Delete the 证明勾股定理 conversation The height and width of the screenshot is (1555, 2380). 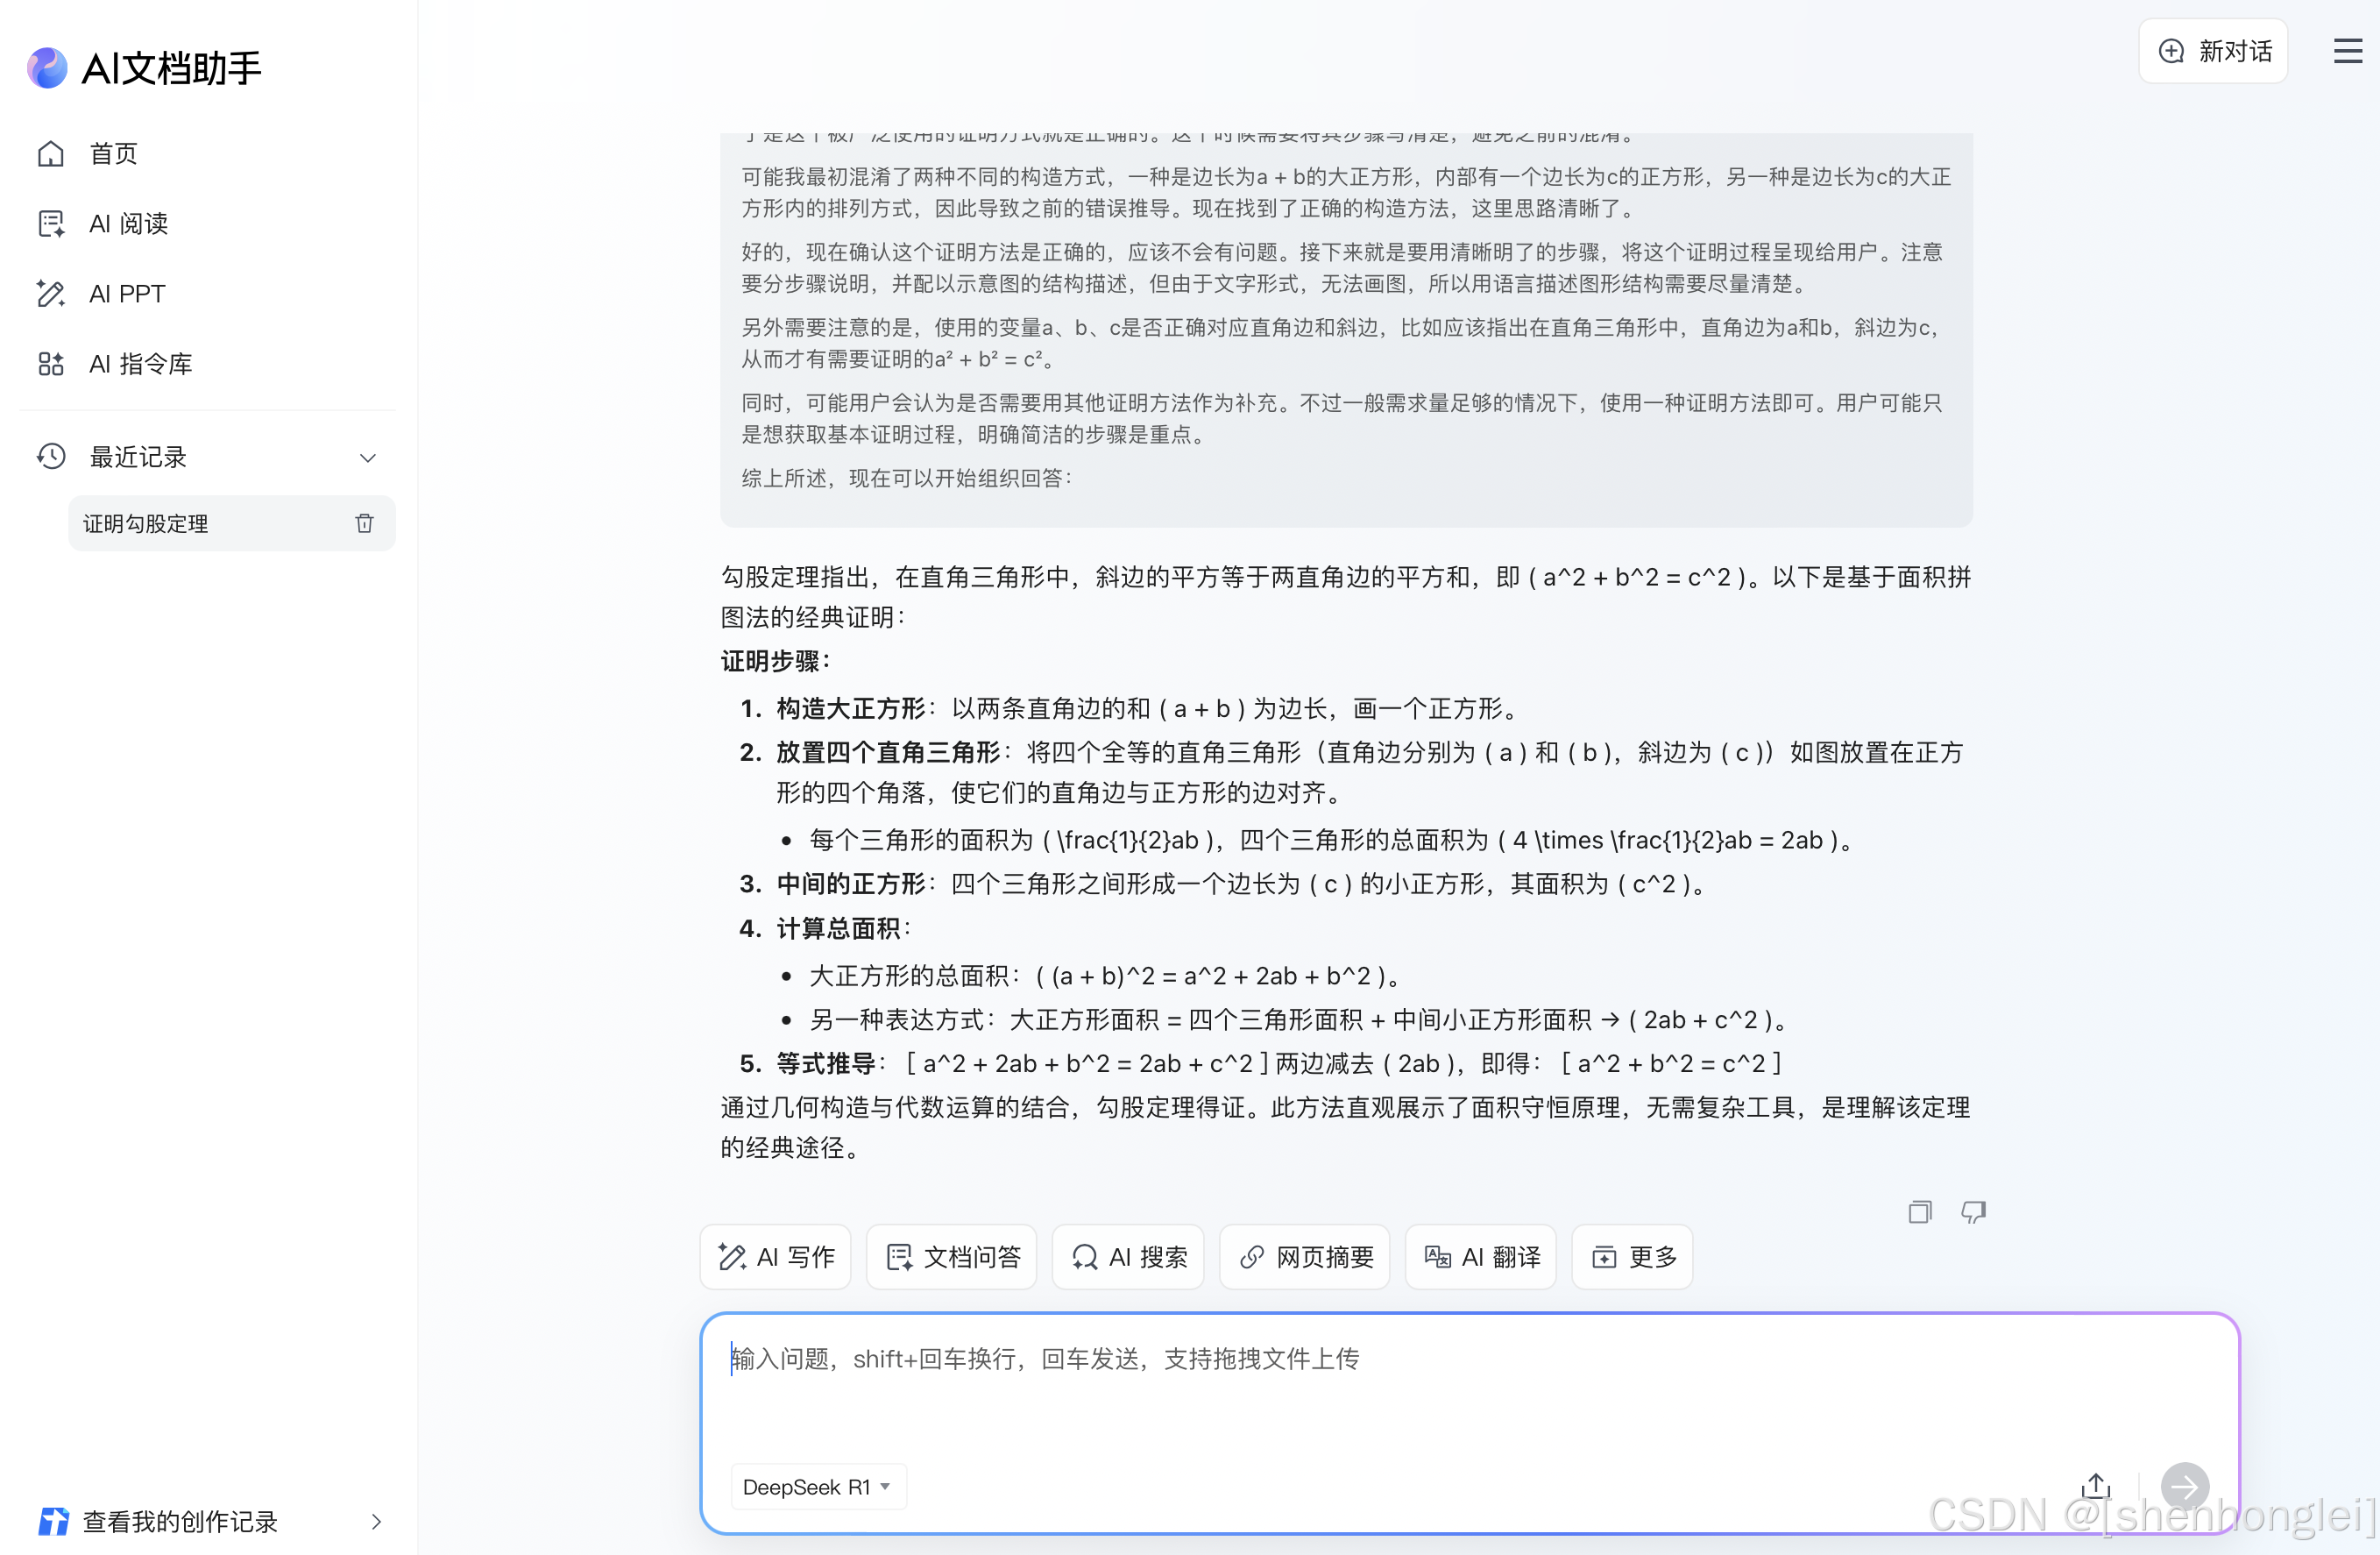(364, 523)
